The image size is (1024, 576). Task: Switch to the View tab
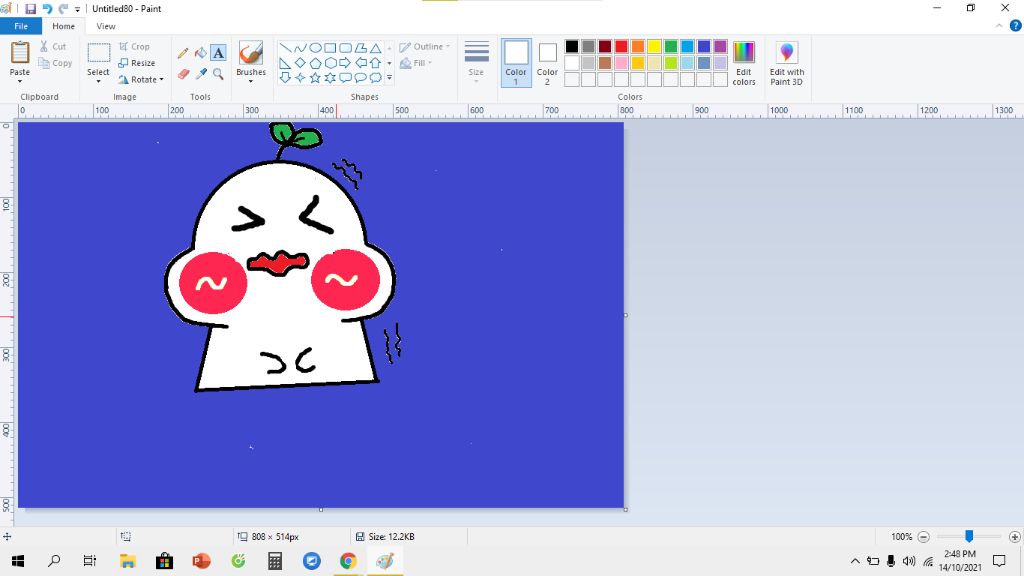106,26
